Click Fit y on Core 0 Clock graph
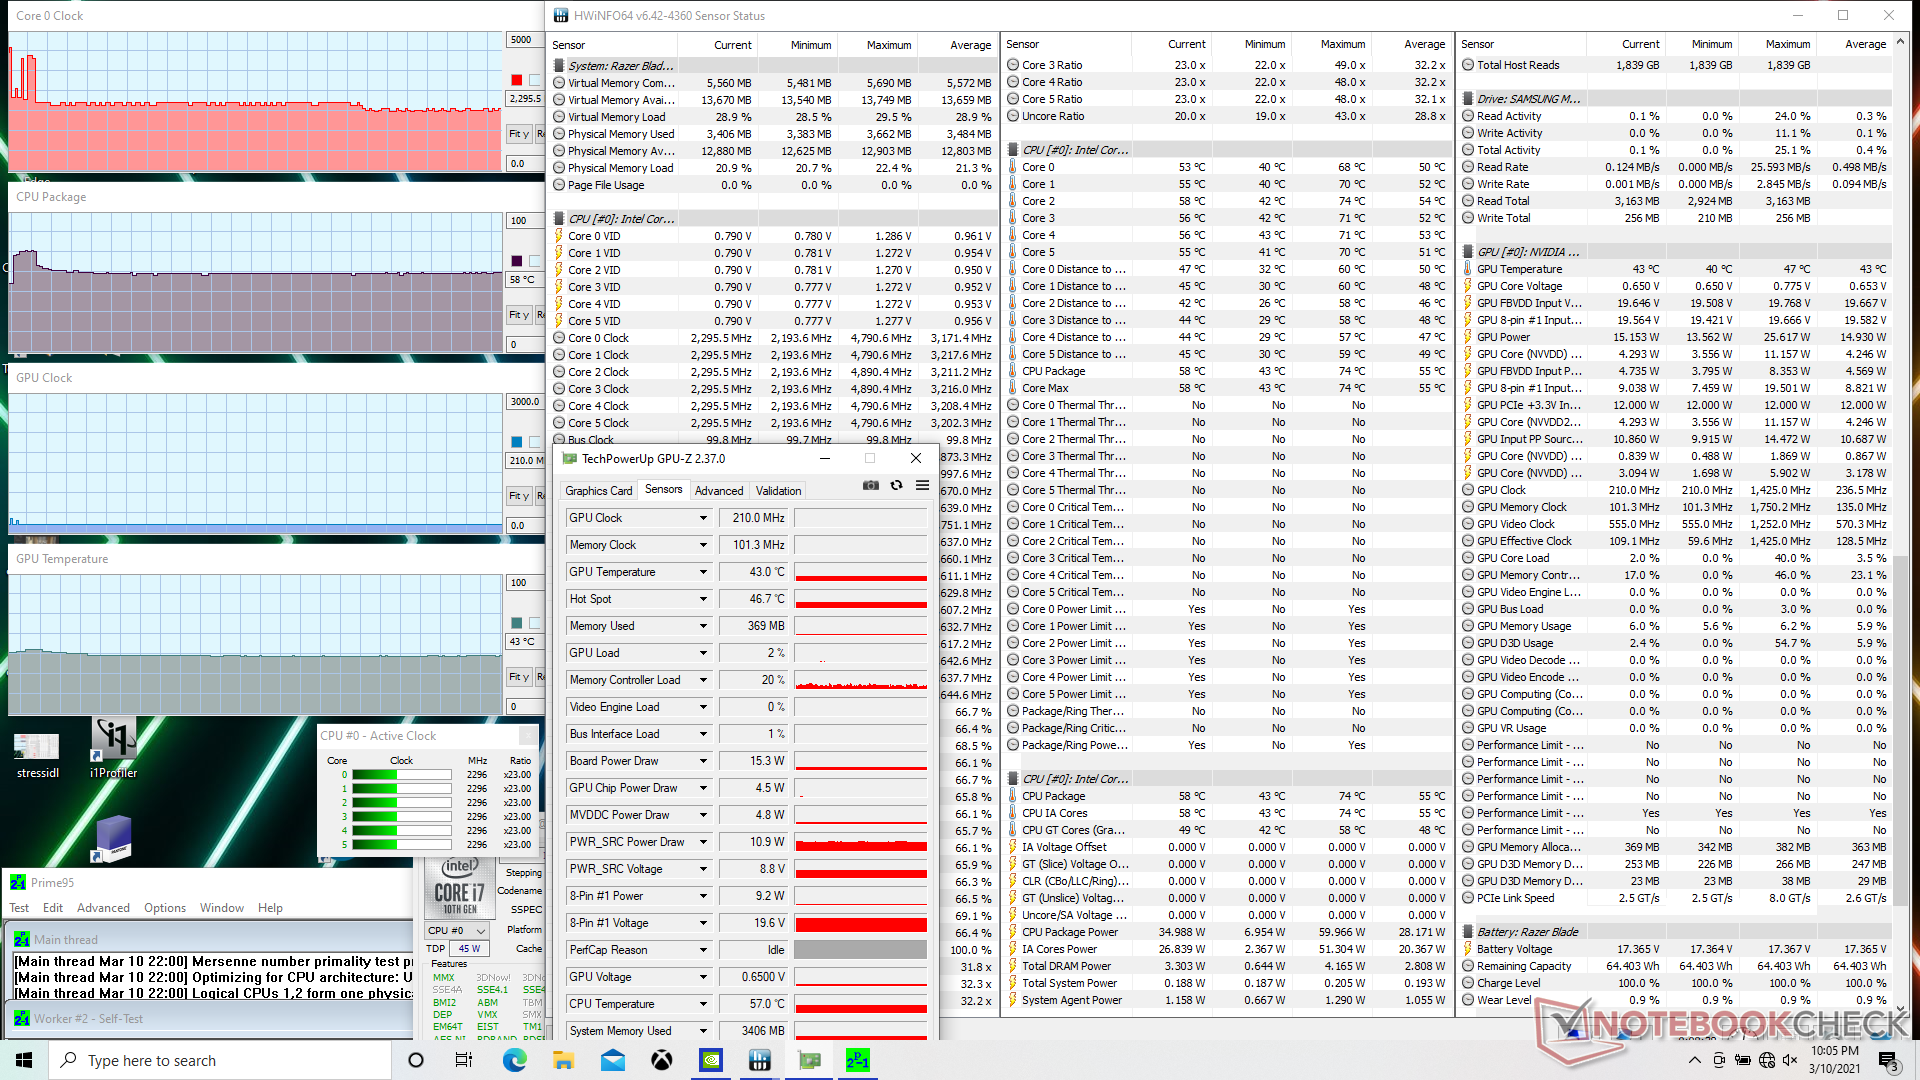The image size is (1920, 1080). [x=518, y=134]
